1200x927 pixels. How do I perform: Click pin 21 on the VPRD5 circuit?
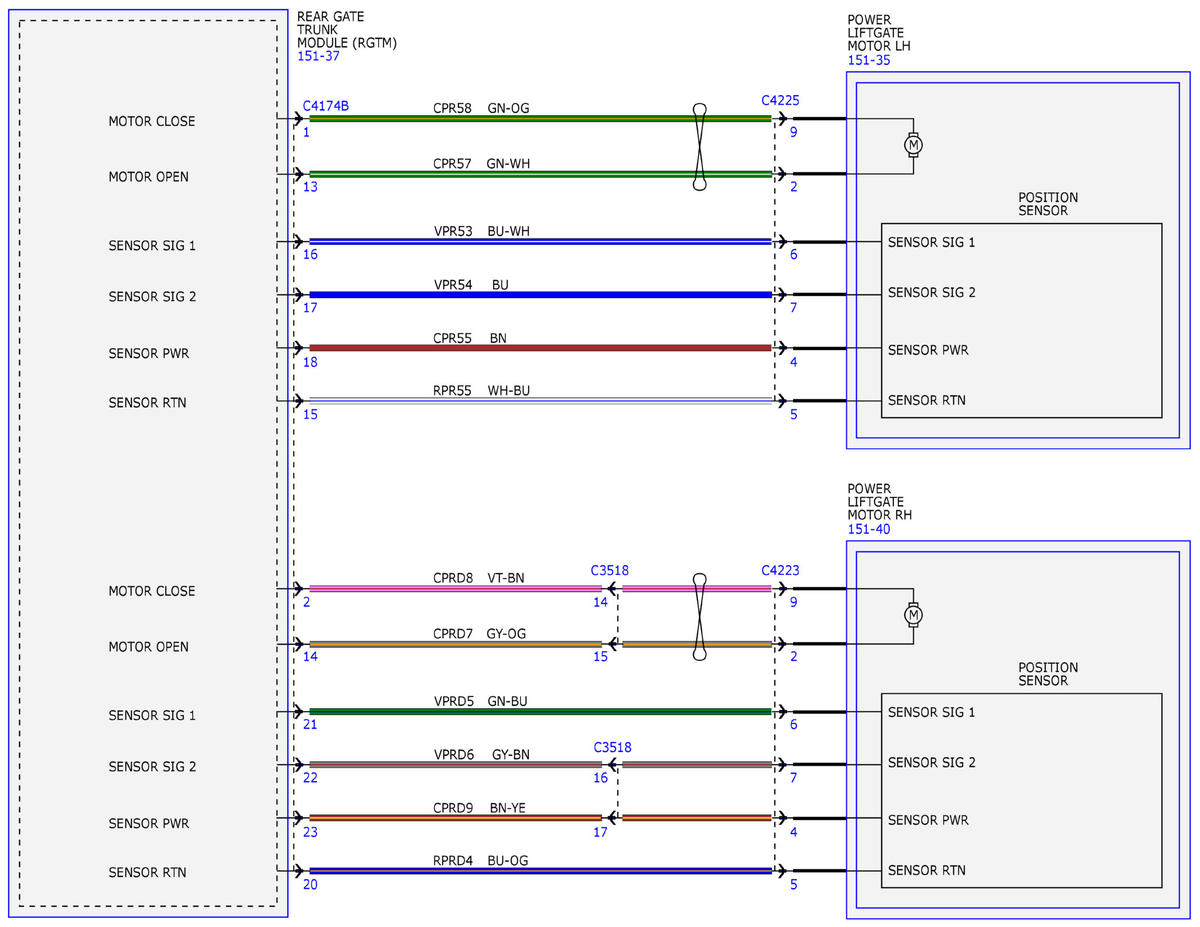point(310,725)
